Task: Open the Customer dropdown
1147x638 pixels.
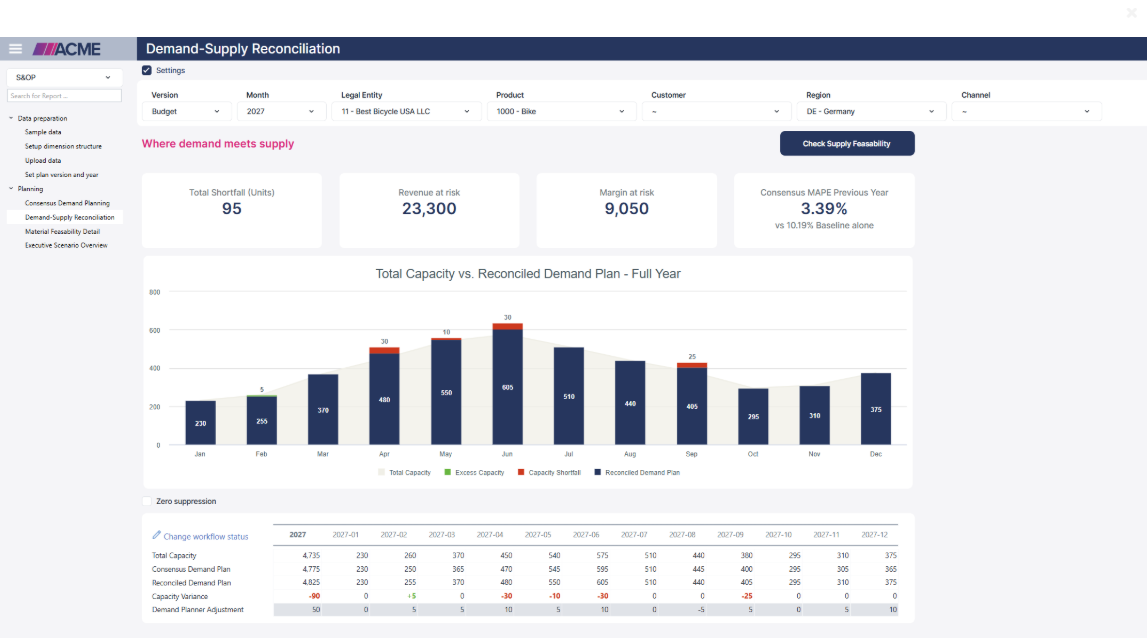Action: pos(716,111)
